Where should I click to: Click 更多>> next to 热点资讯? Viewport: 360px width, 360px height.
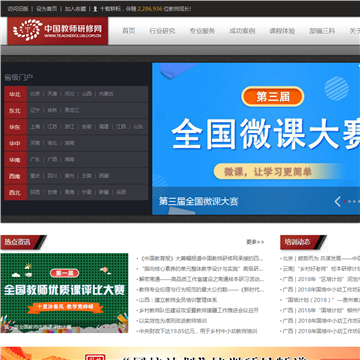point(255,242)
